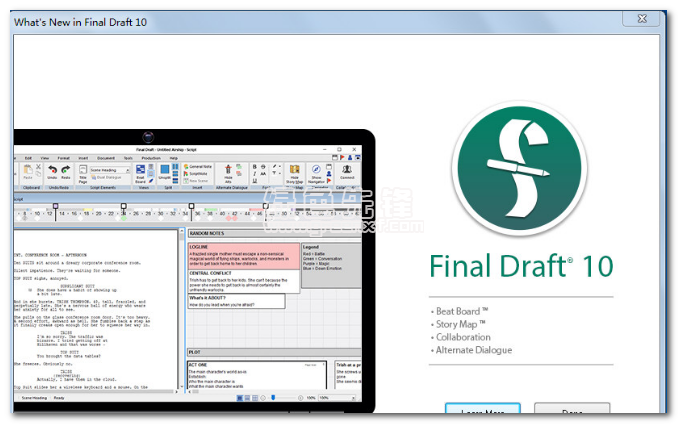The width and height of the screenshot is (678, 424).
Task: Click the green Final Draft logo circle
Action: coord(519,169)
